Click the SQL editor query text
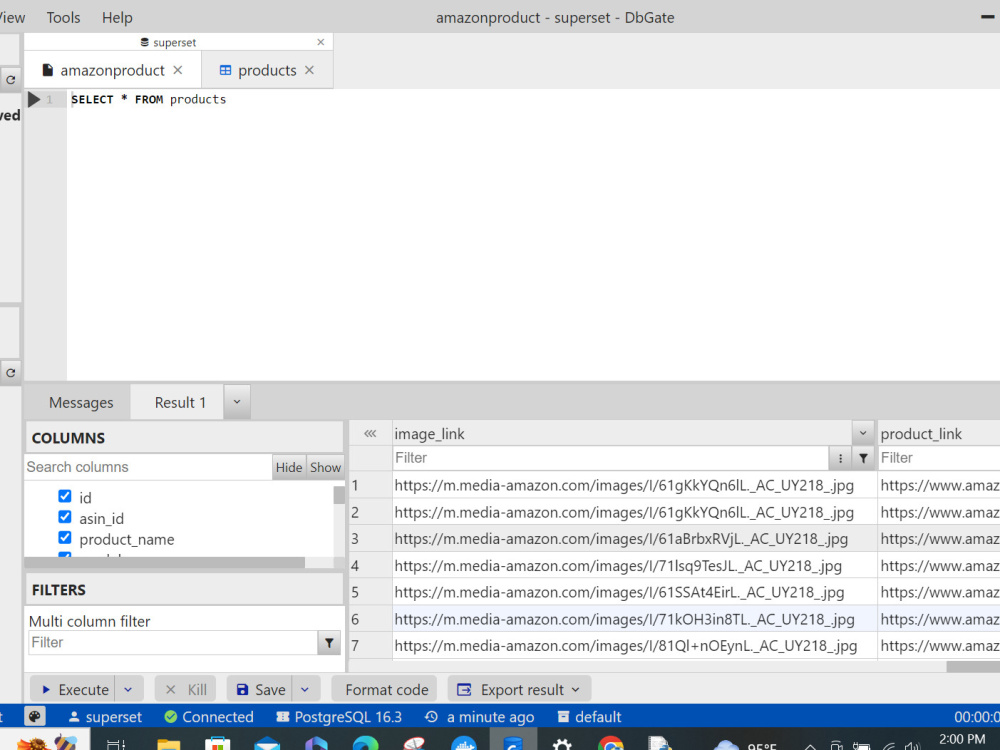This screenshot has height=750, width=1000. (x=149, y=99)
